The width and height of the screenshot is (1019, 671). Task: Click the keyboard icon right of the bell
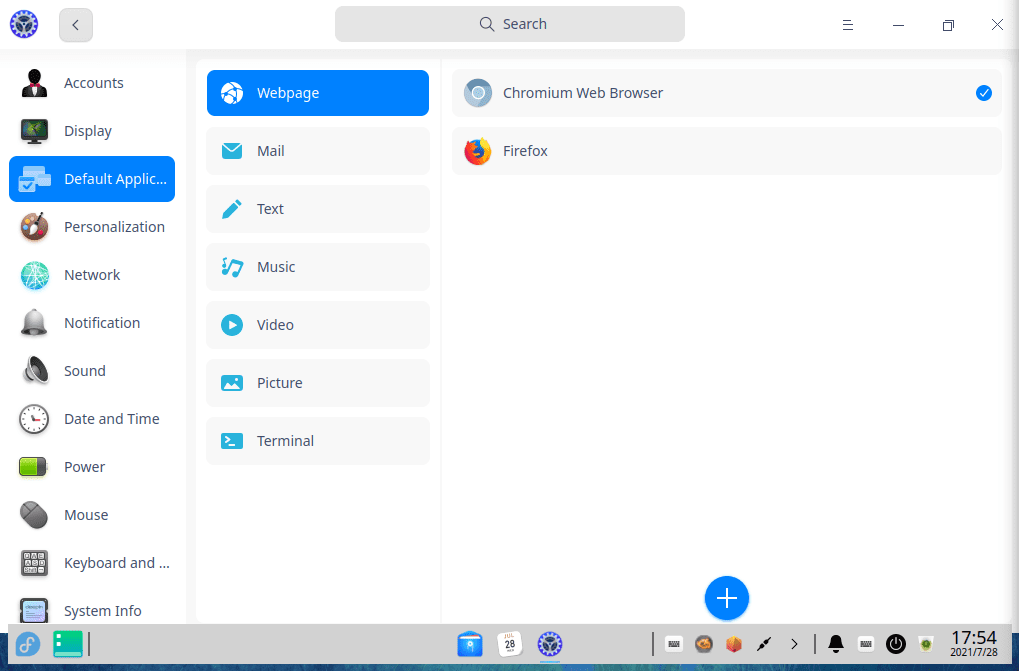(x=866, y=644)
